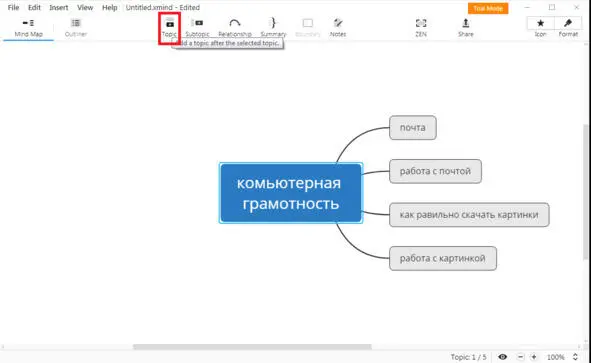Close the XMind window
This screenshot has height=363, width=591.
[576, 8]
